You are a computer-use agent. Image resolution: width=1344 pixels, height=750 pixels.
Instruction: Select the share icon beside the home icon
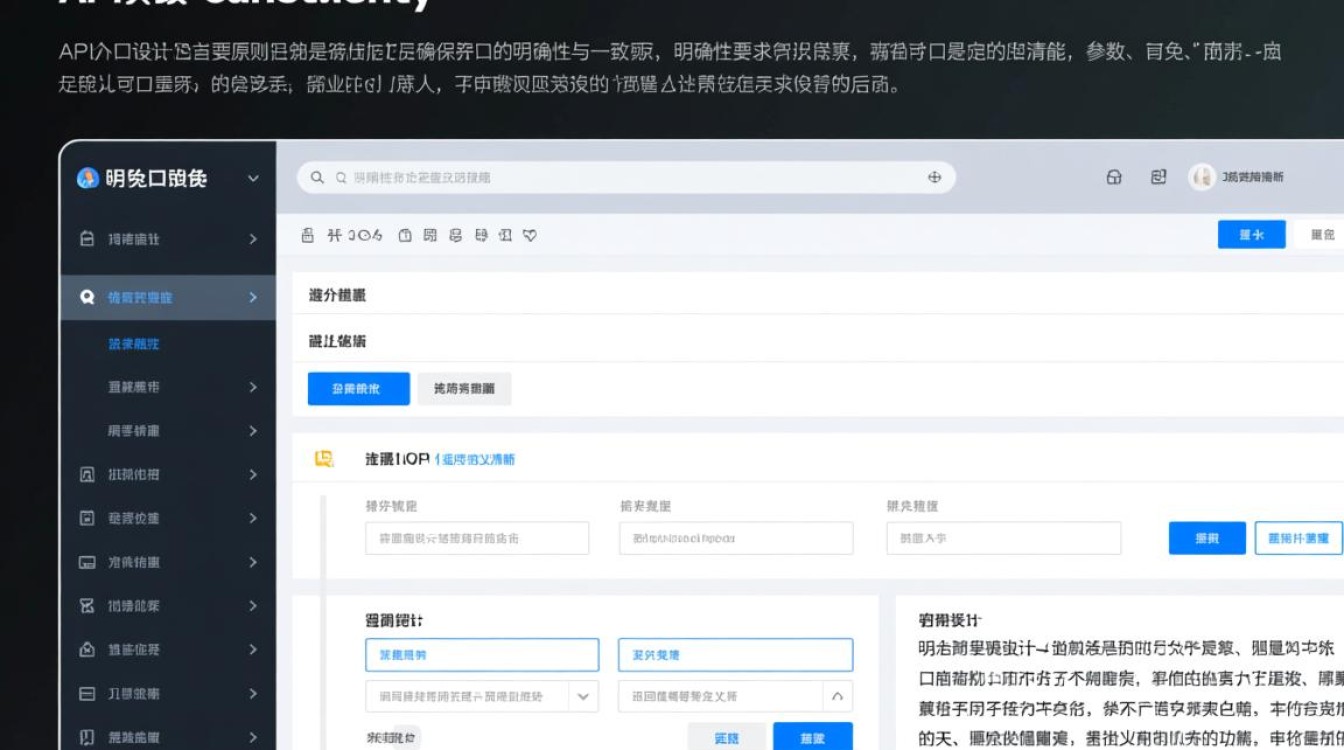coord(1159,177)
